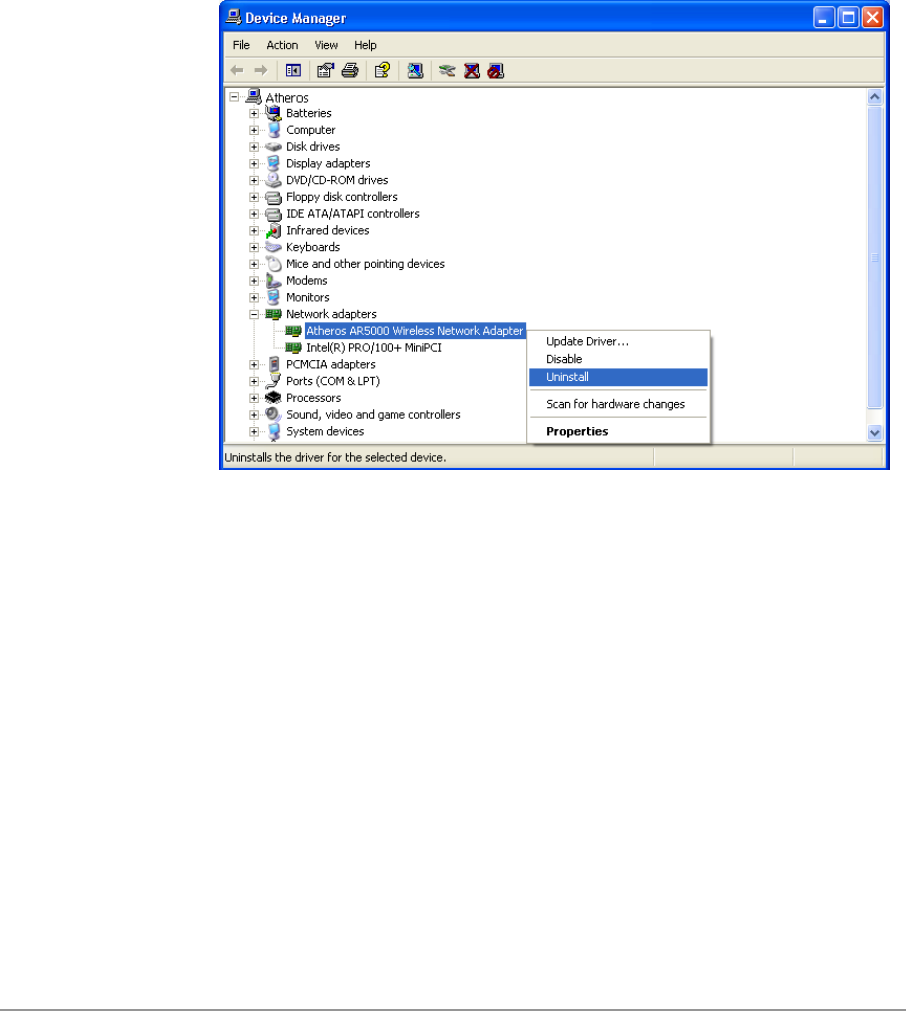
Task: Click the Forward arrow toolbar icon
Action: (x=261, y=70)
